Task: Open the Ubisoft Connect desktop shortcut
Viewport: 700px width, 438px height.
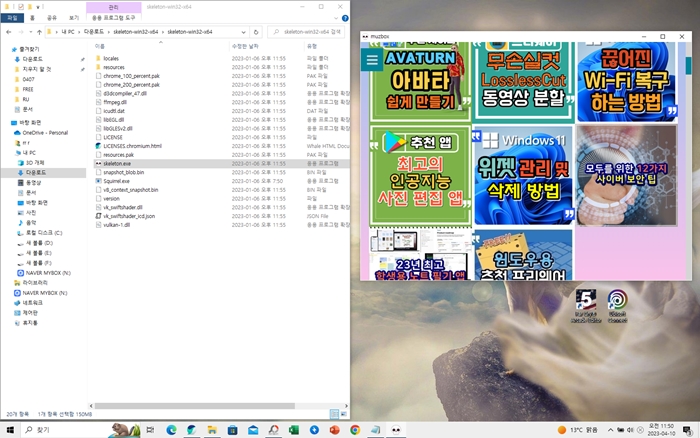Action: [617, 306]
